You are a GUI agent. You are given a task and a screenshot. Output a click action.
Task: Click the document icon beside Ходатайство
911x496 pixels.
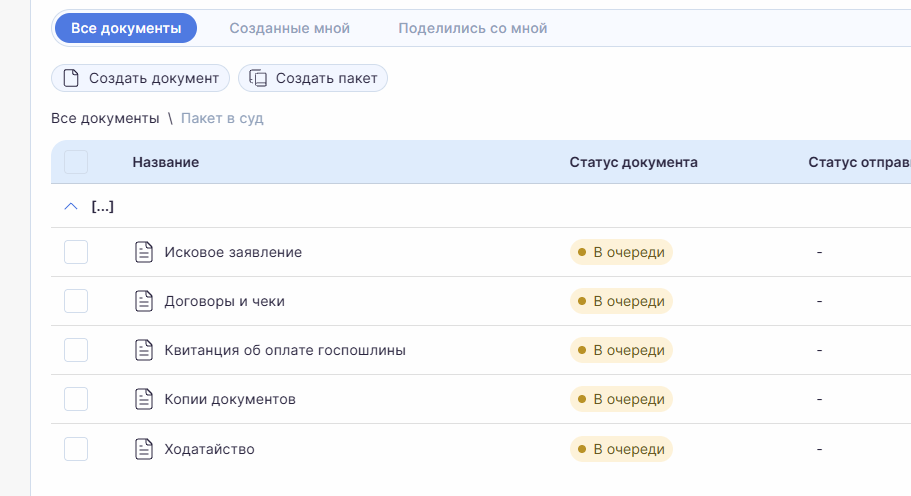[144, 449]
